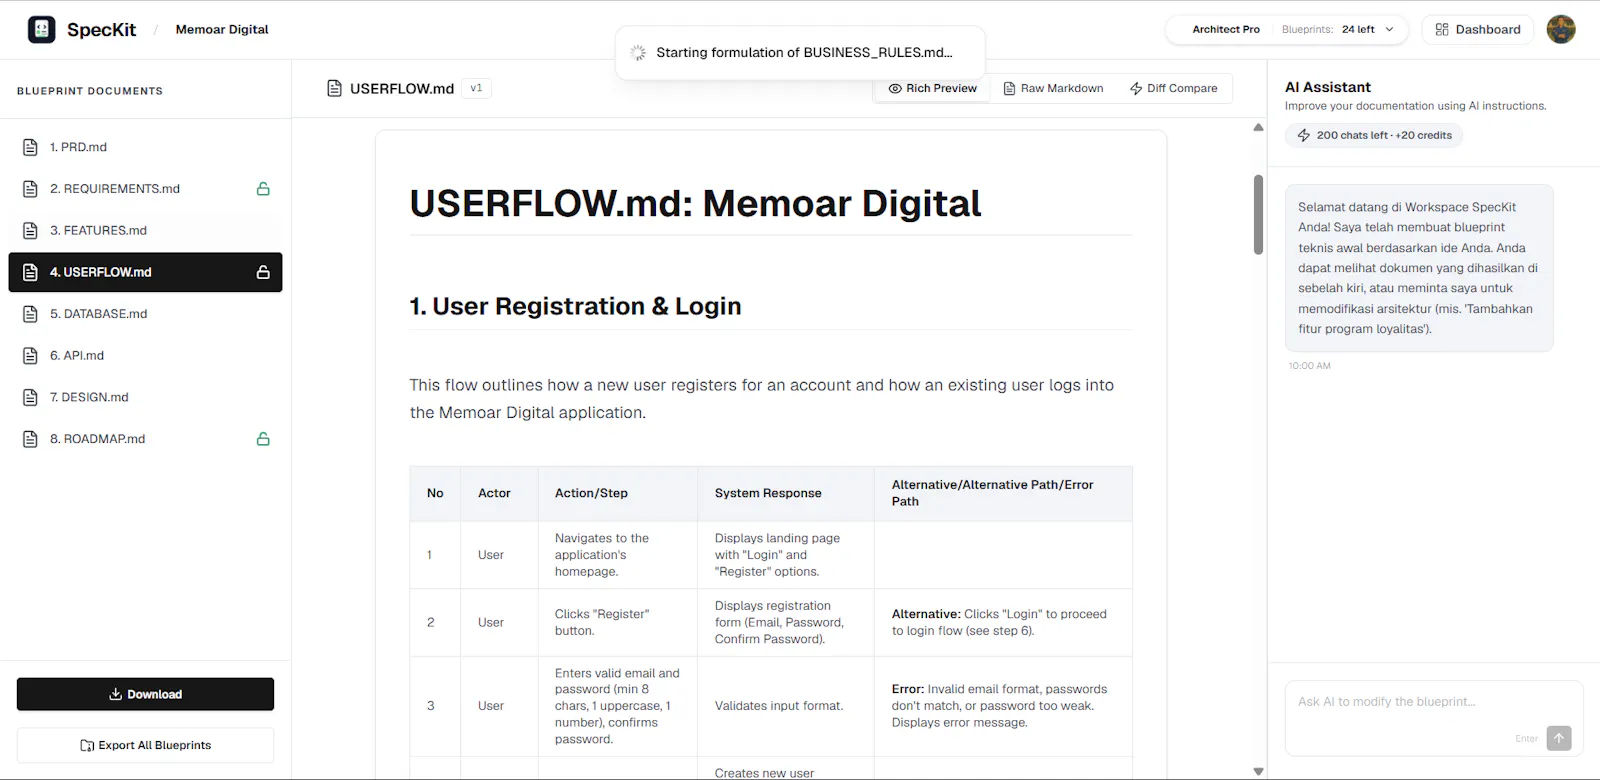Switch to Raw Markdown tab
This screenshot has height=780, width=1600.
point(1053,88)
